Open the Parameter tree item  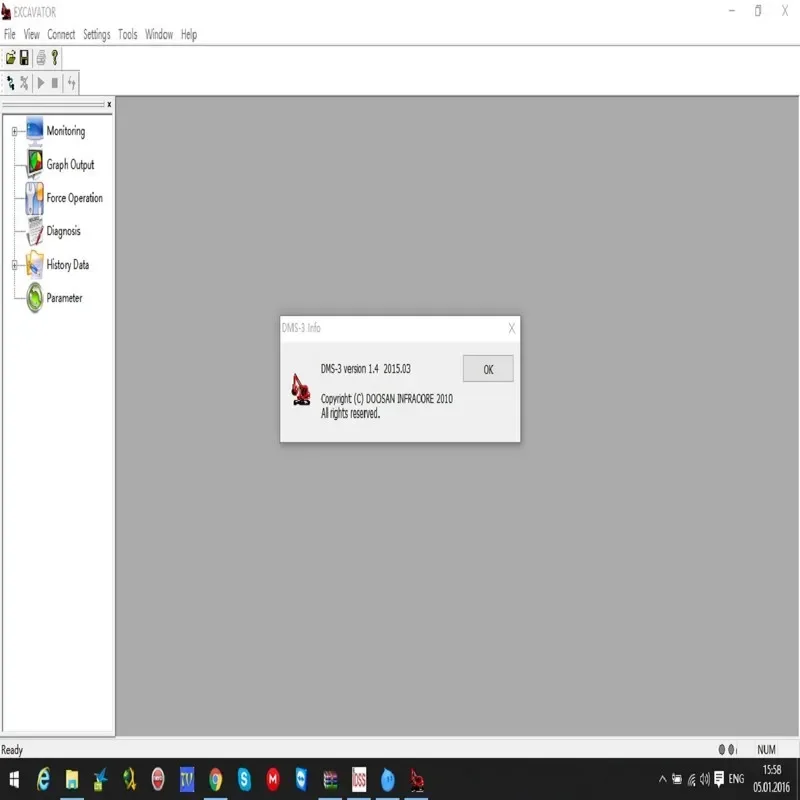(x=64, y=298)
